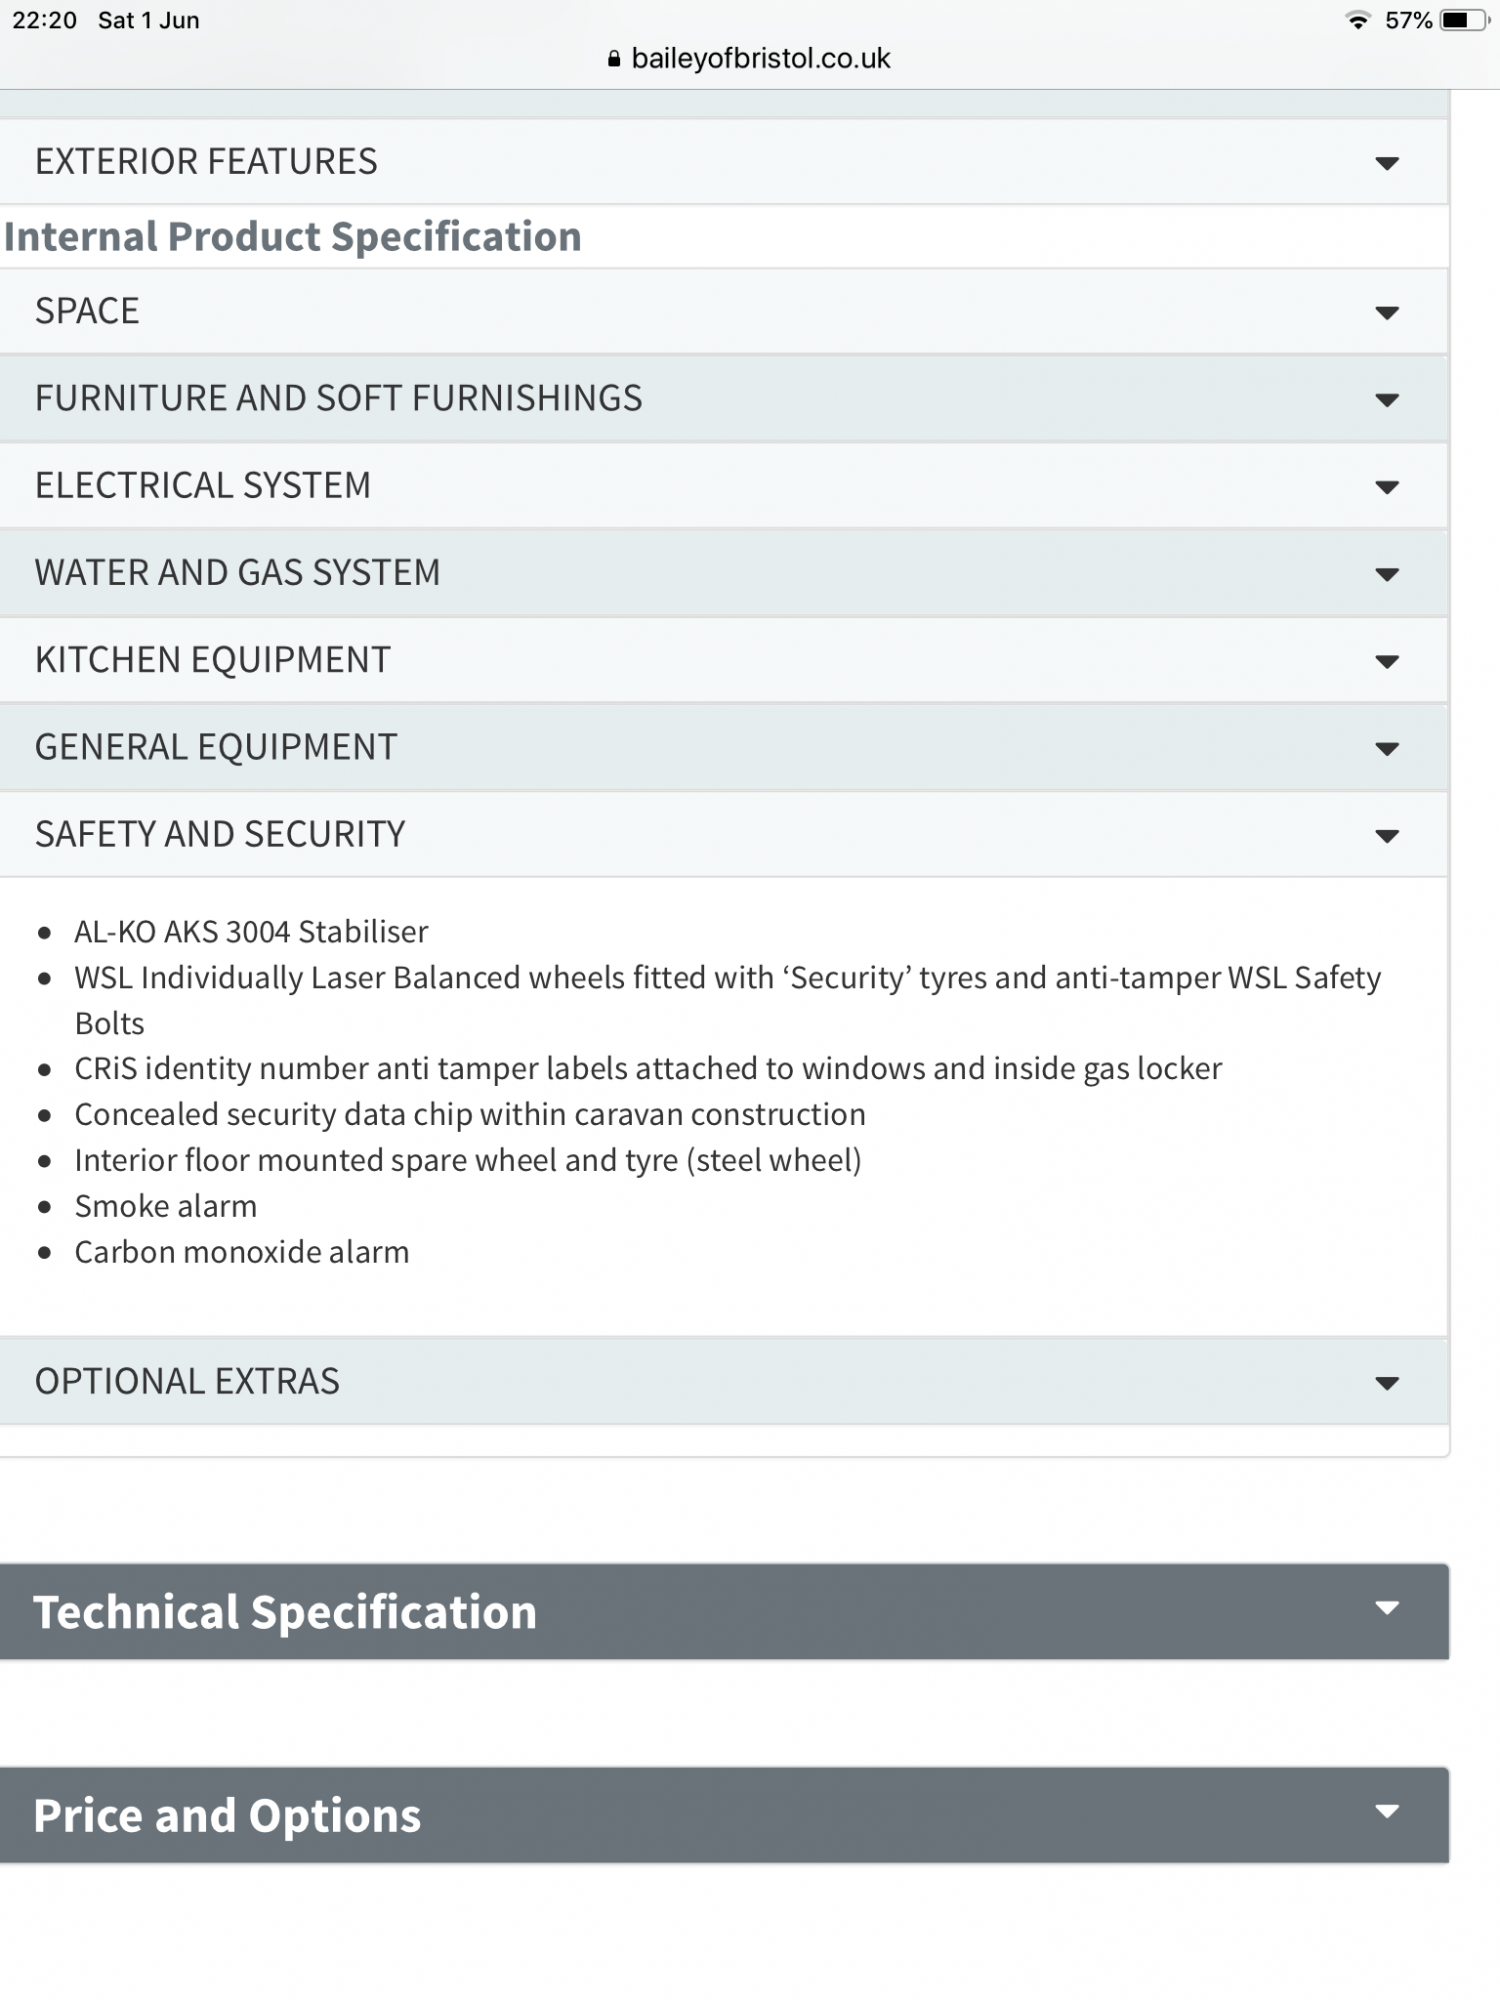Viewport: 1500px width, 2000px height.
Task: Open the Price and Options panel
Action: 724,1814
